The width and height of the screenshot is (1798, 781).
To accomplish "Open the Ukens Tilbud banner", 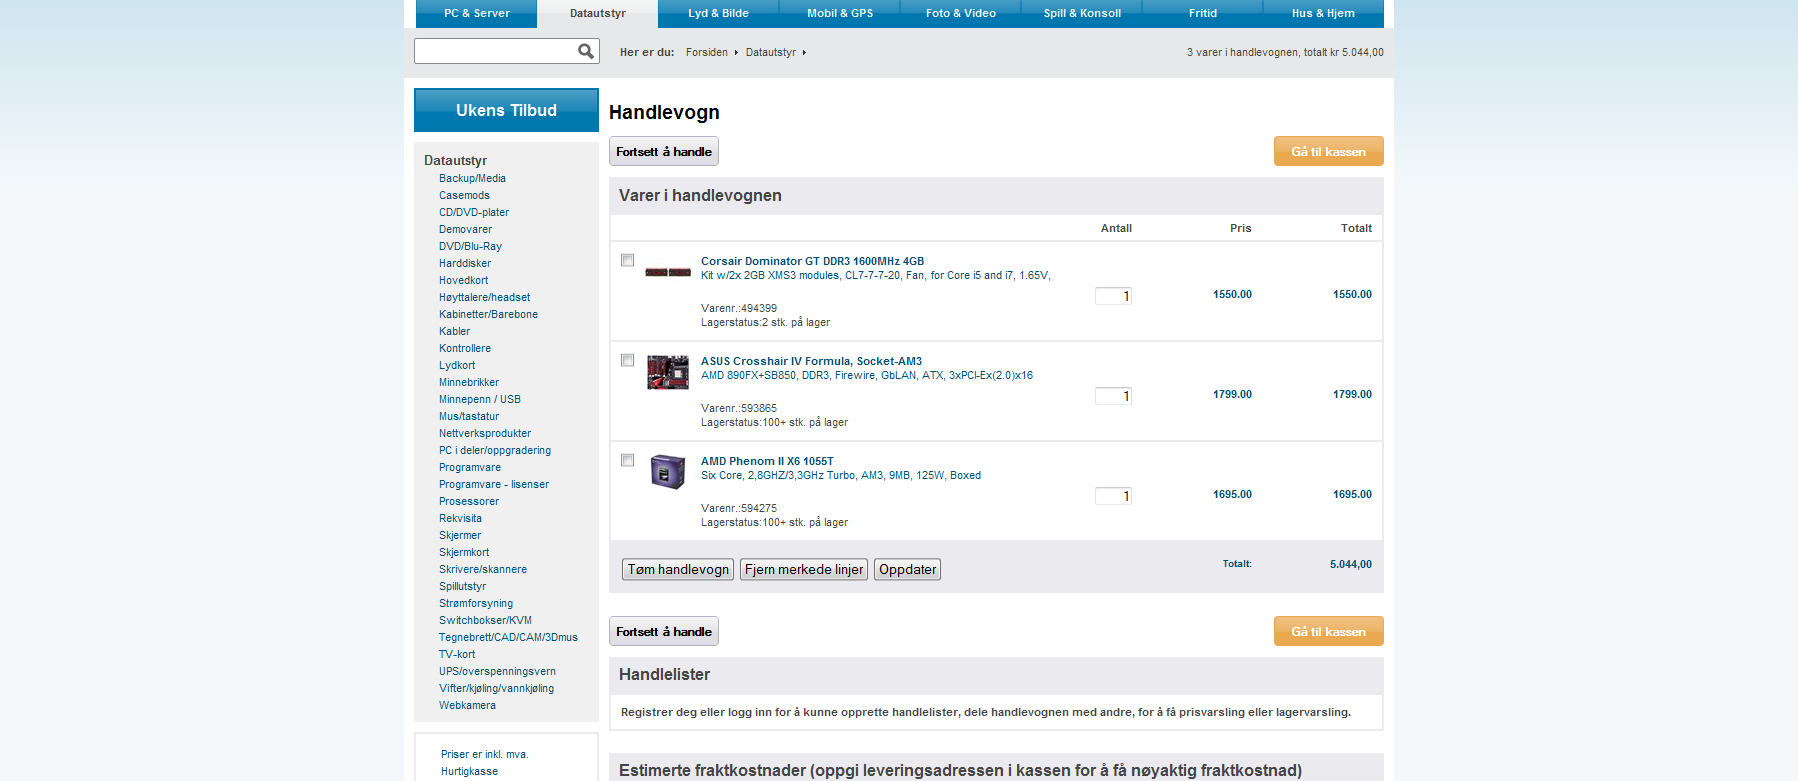I will pos(506,110).
